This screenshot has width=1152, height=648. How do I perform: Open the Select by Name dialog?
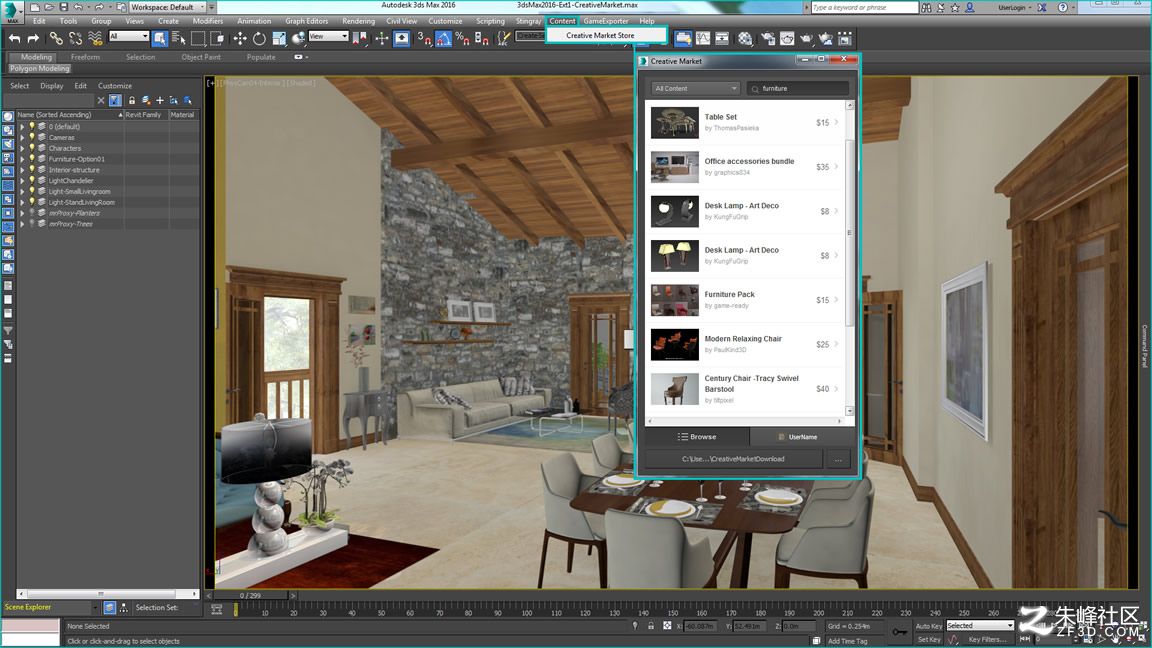pyautogui.click(x=179, y=38)
